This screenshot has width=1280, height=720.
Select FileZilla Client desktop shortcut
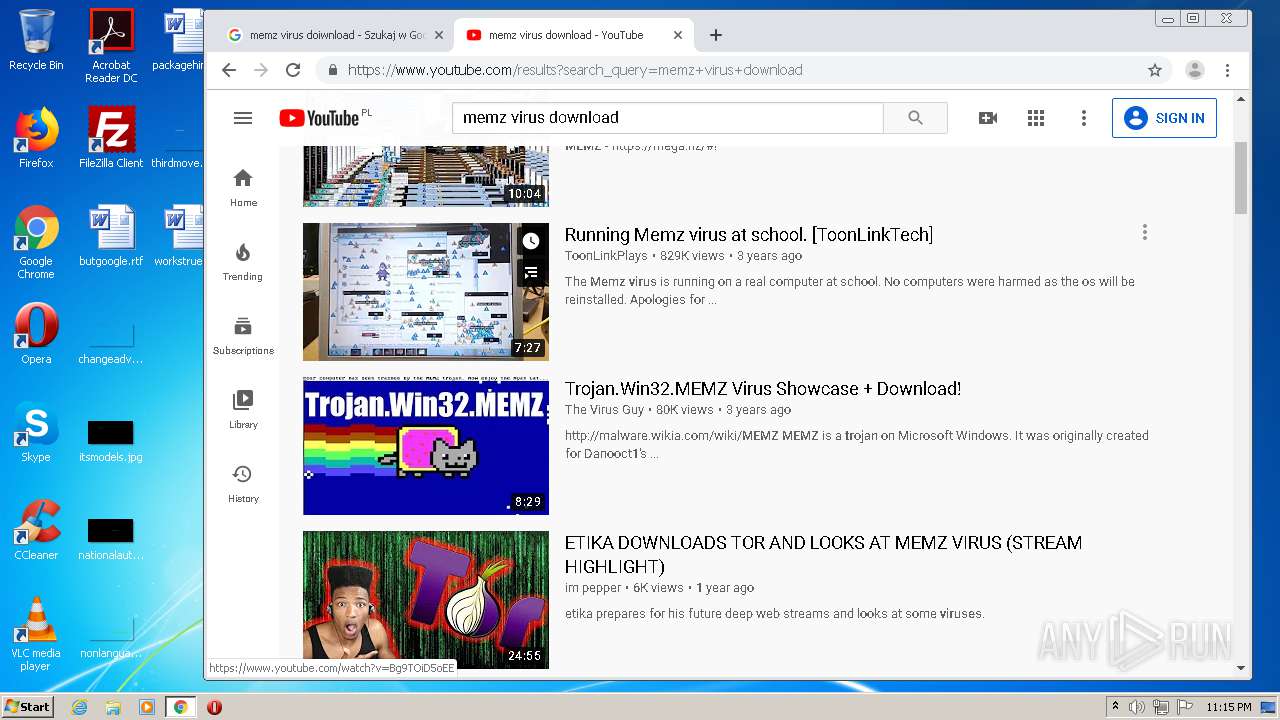[x=111, y=138]
